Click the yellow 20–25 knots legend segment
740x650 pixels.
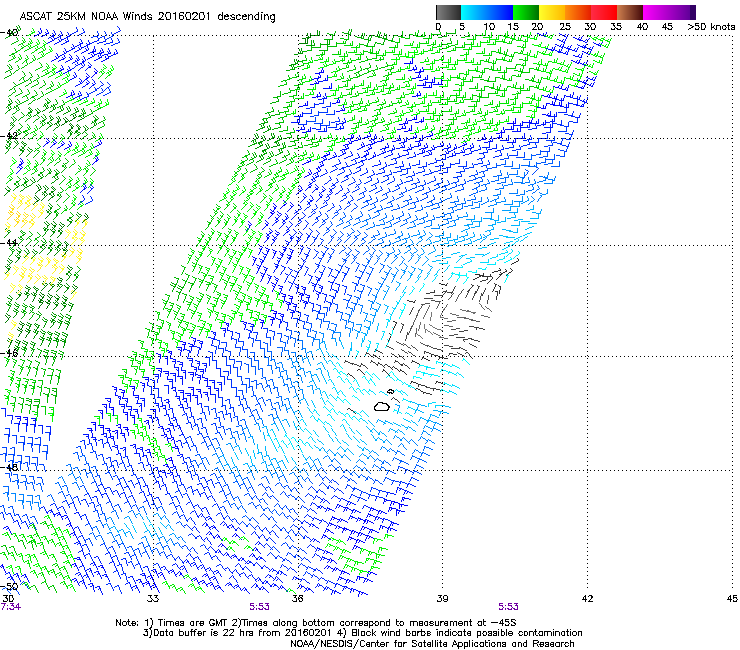tap(552, 12)
